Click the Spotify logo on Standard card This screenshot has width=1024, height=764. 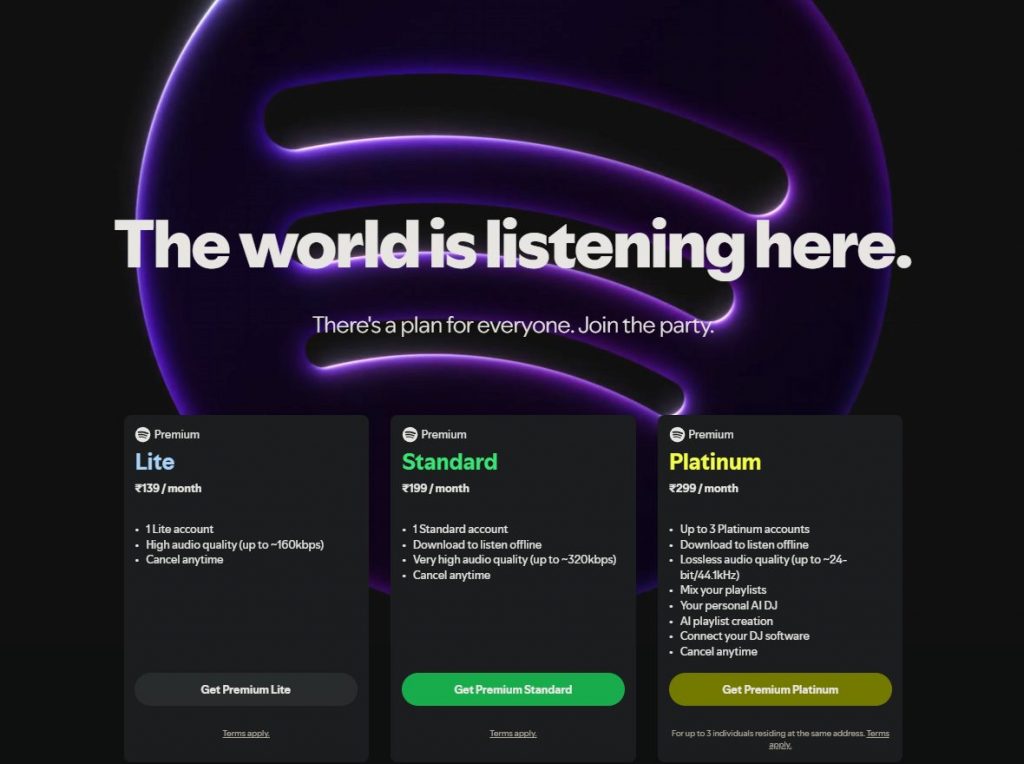coord(409,434)
